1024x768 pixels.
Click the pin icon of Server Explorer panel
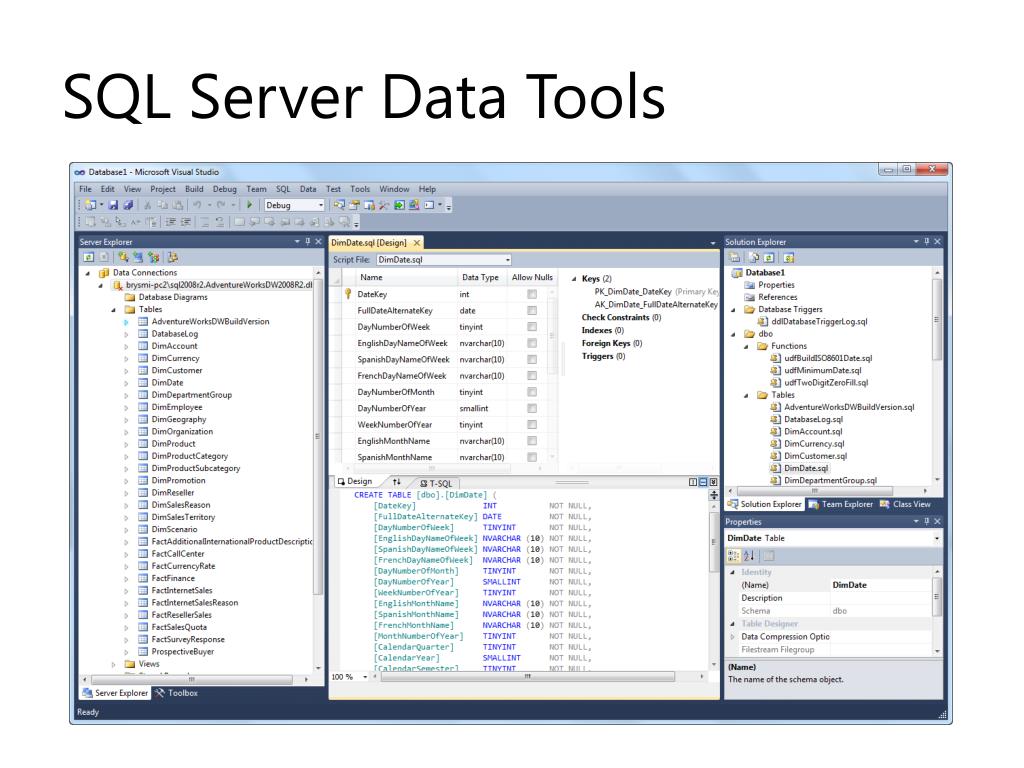[x=308, y=242]
